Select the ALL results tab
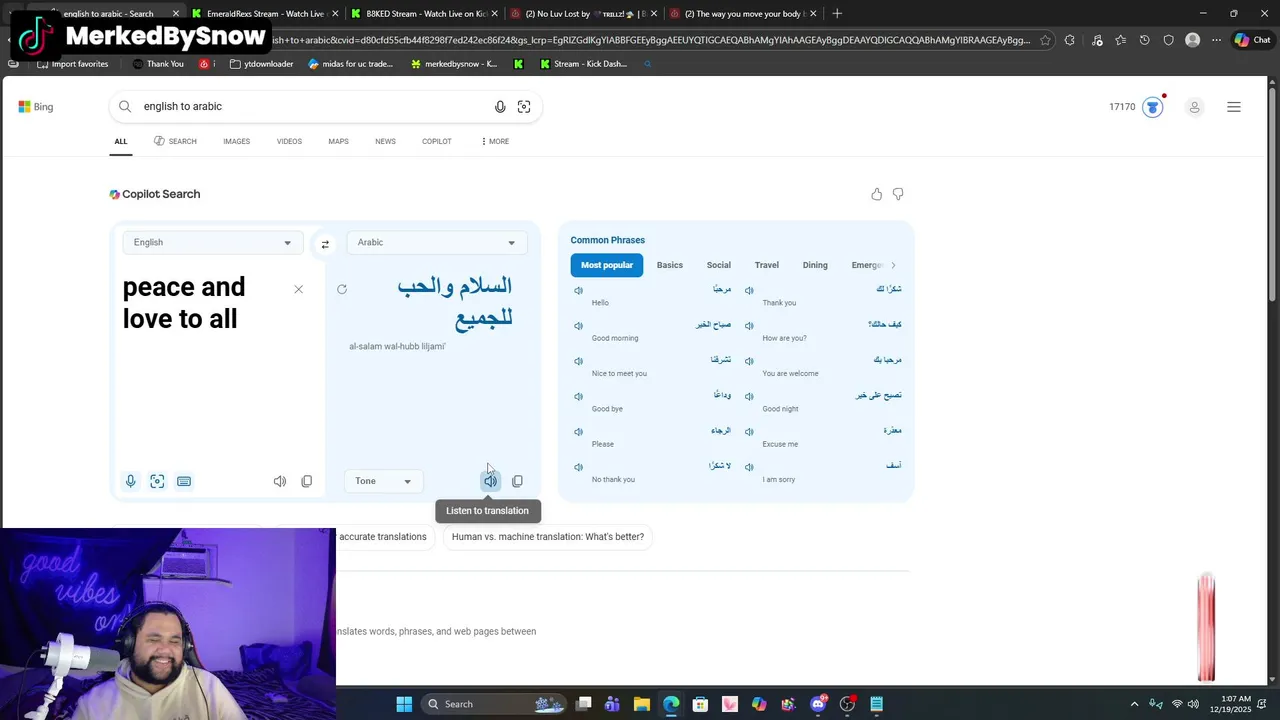 click(x=121, y=141)
